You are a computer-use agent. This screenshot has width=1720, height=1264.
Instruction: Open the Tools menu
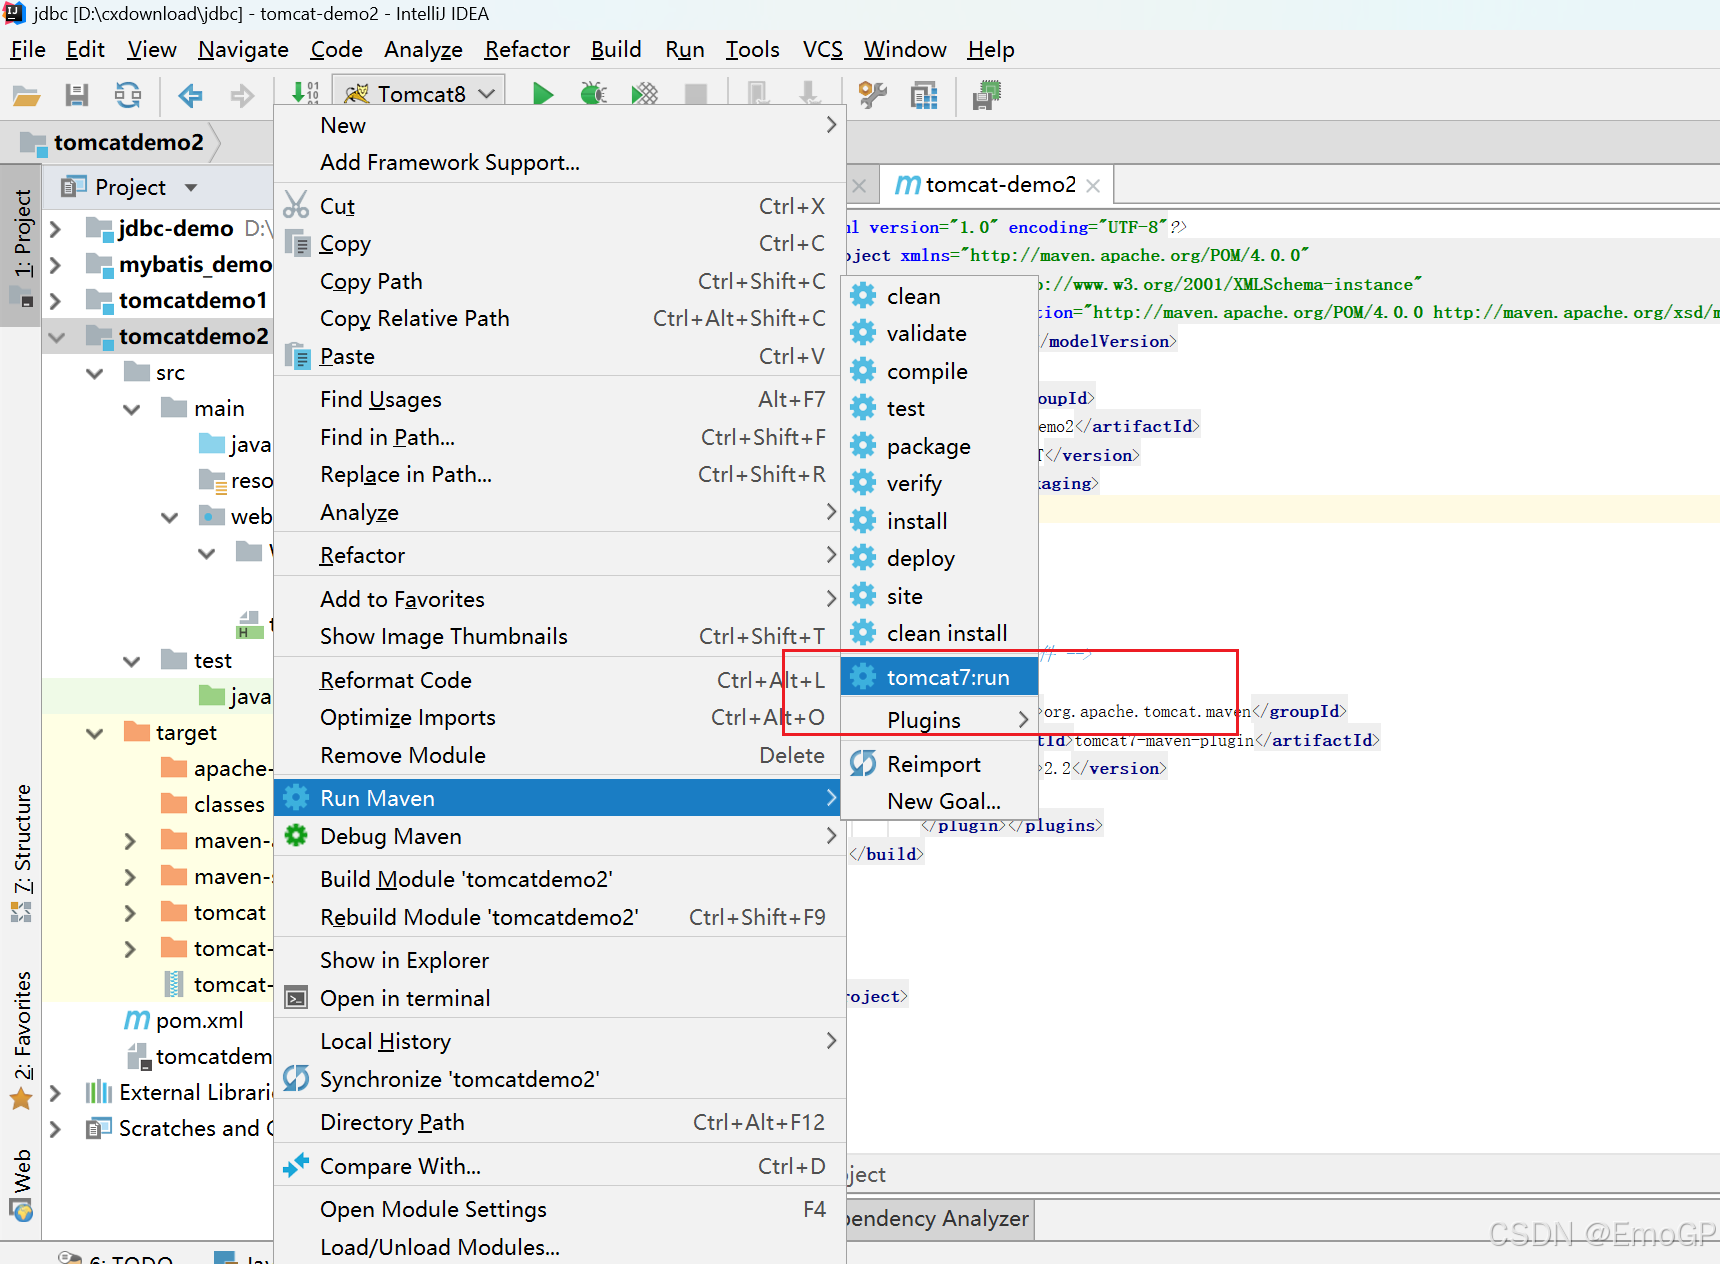(x=752, y=49)
